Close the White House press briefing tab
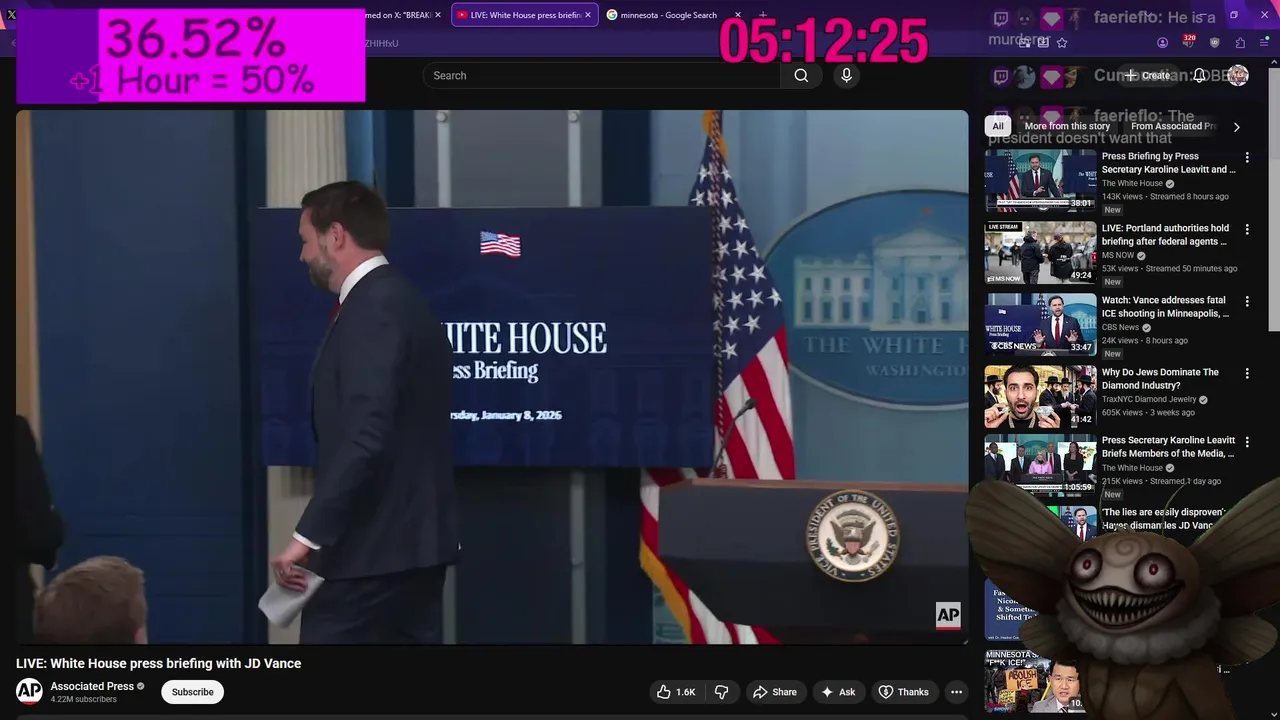Screen dimensions: 1280x720 pyautogui.click(x=588, y=15)
